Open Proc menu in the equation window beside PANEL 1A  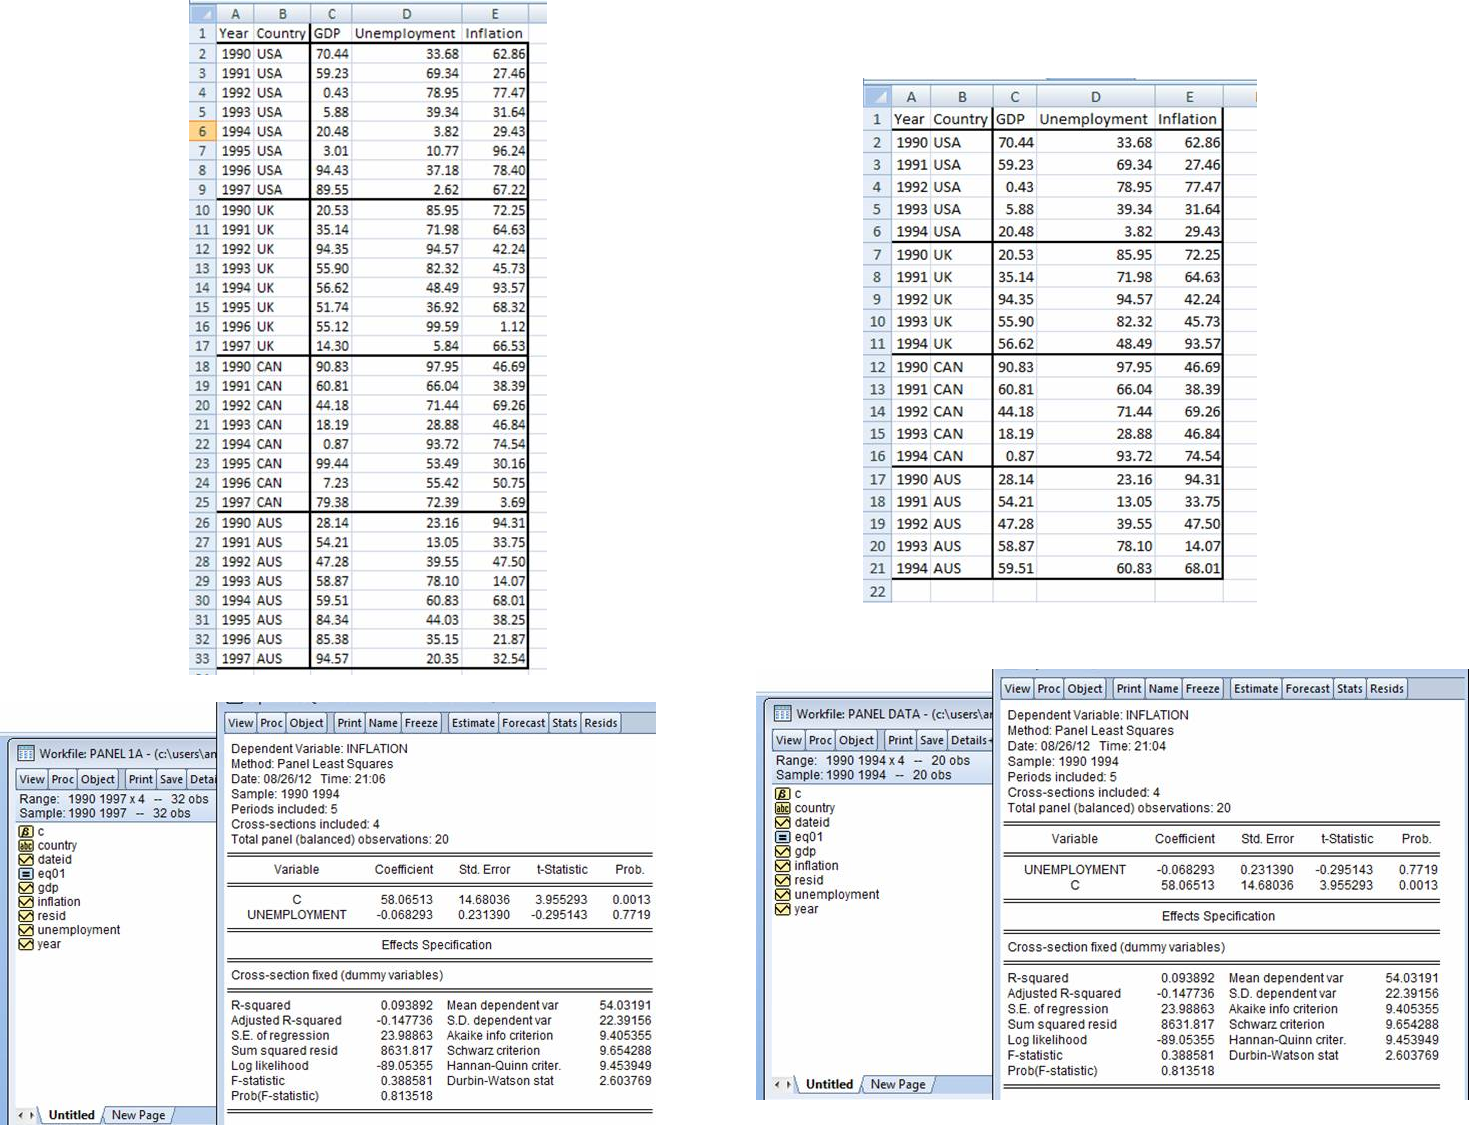pos(272,723)
